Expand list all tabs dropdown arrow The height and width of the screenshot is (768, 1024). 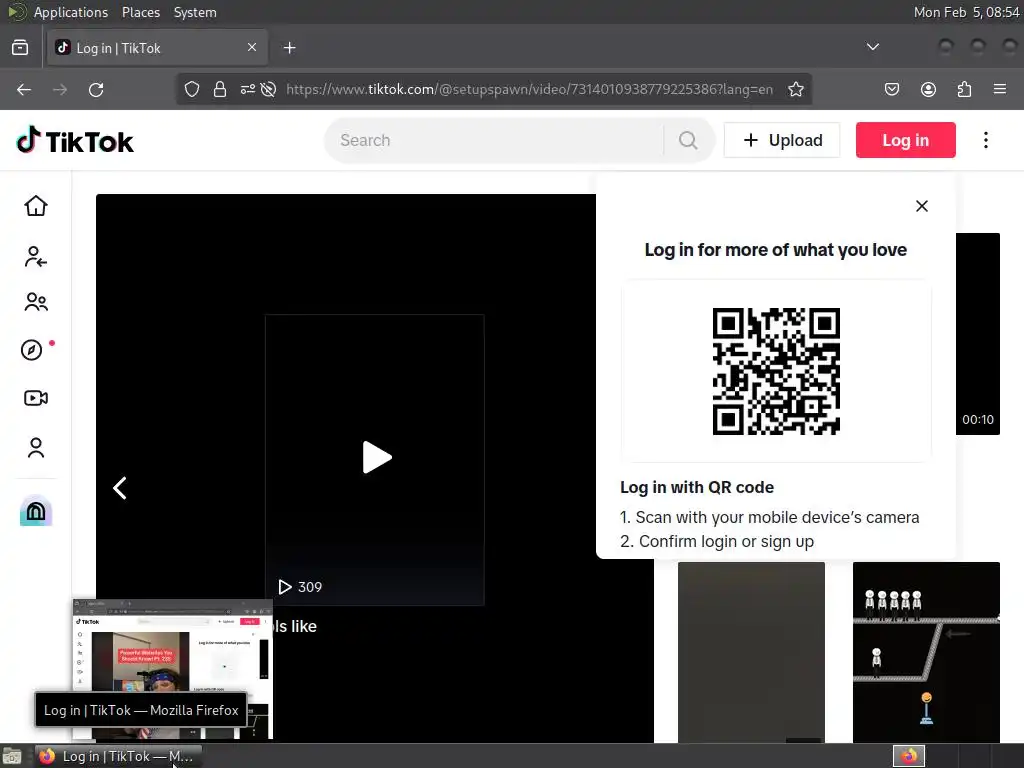(x=872, y=47)
